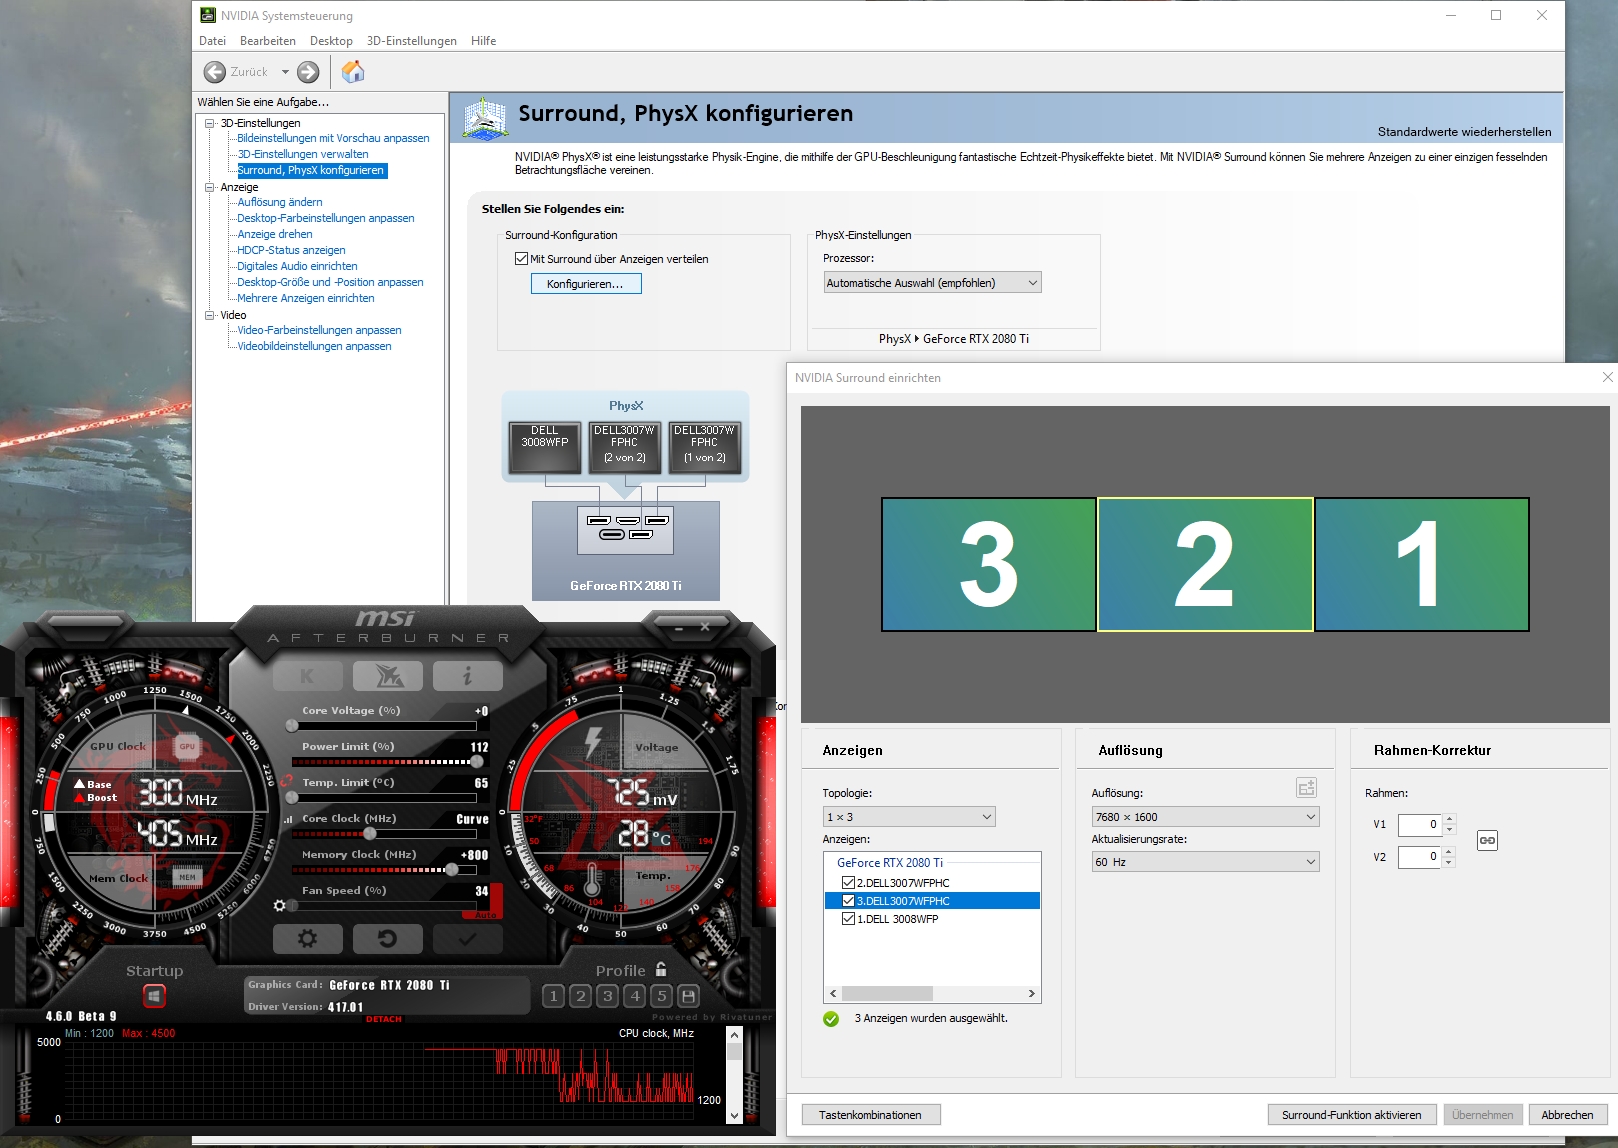Open the Desktop menu
This screenshot has height=1148, width=1618.
coord(331,41)
